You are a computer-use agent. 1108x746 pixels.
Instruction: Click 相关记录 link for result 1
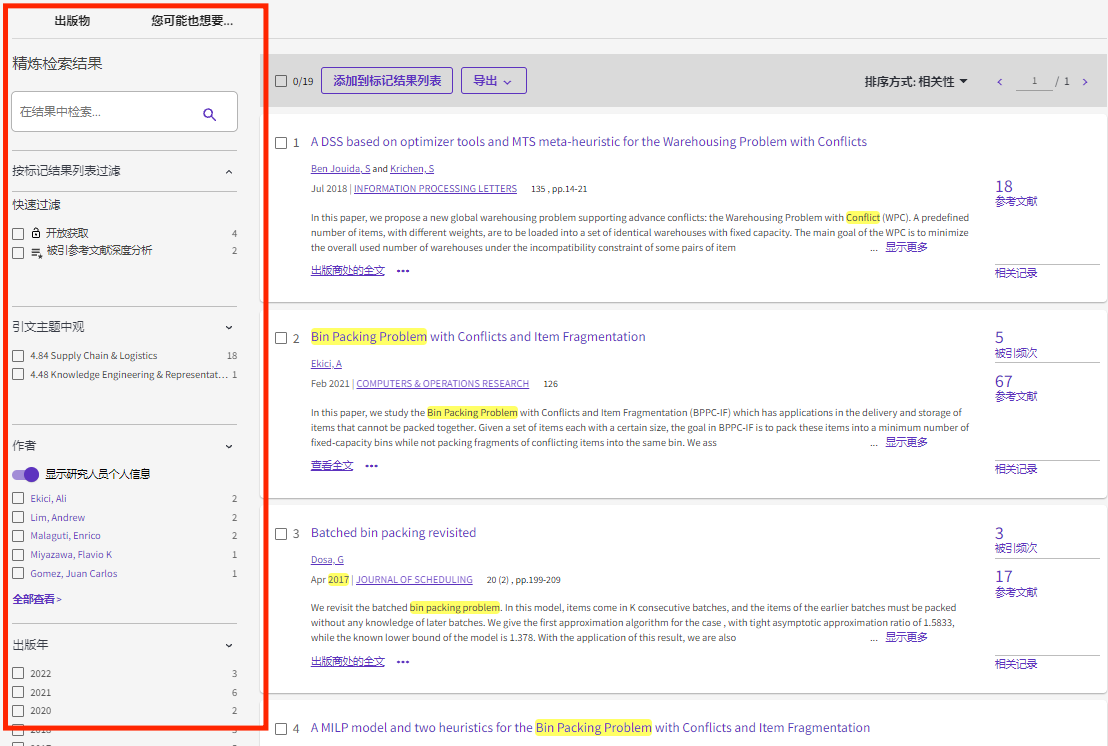pos(1015,273)
